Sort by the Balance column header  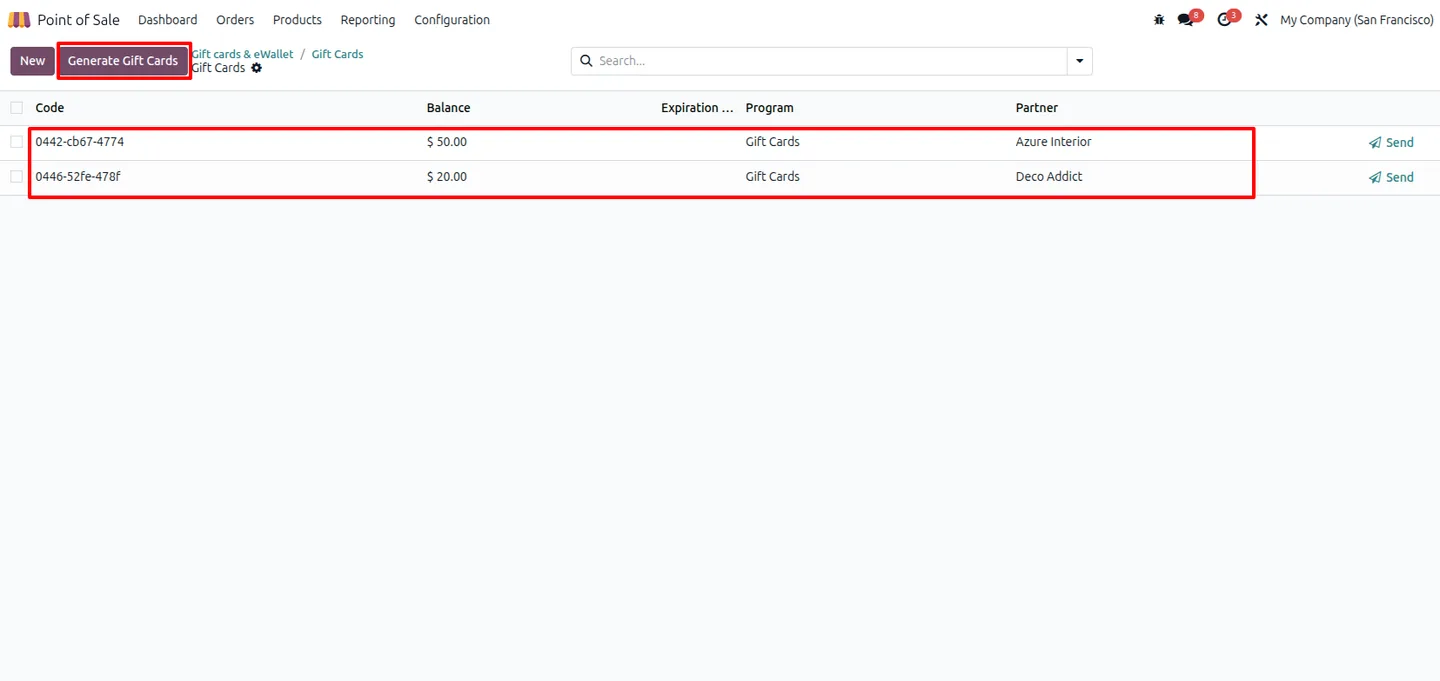point(448,108)
